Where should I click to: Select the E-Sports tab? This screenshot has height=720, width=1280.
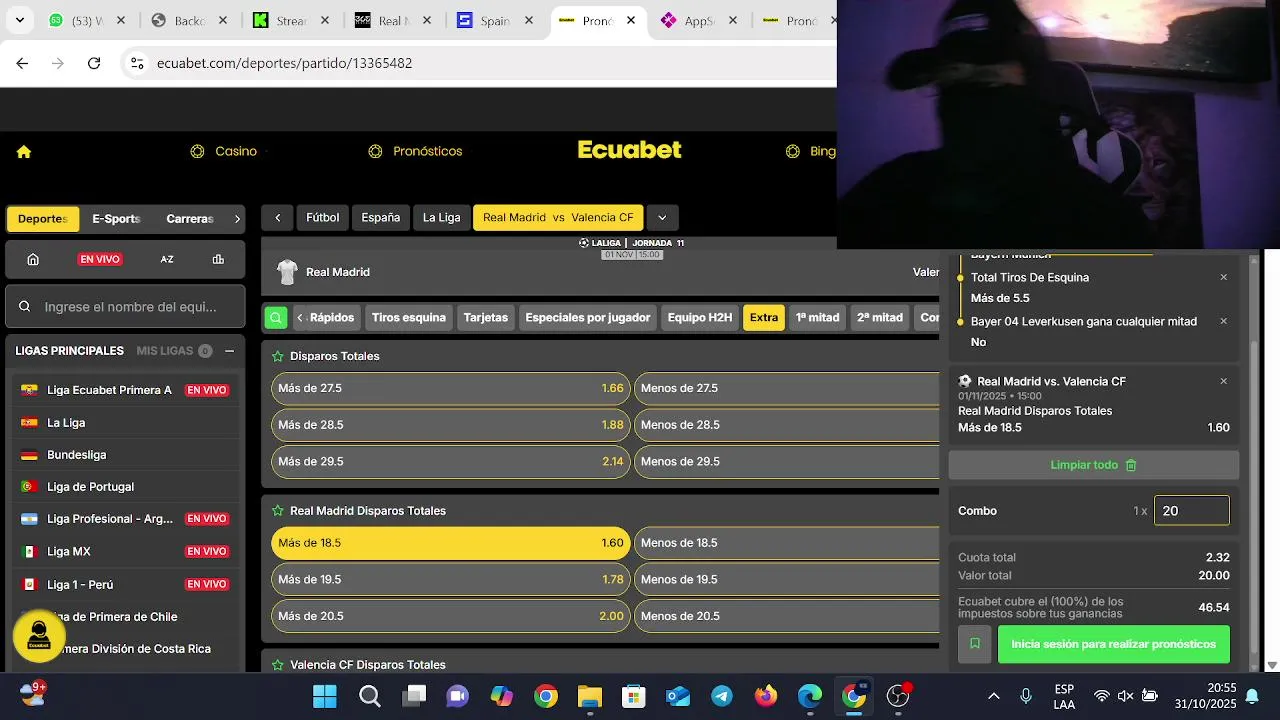116,219
